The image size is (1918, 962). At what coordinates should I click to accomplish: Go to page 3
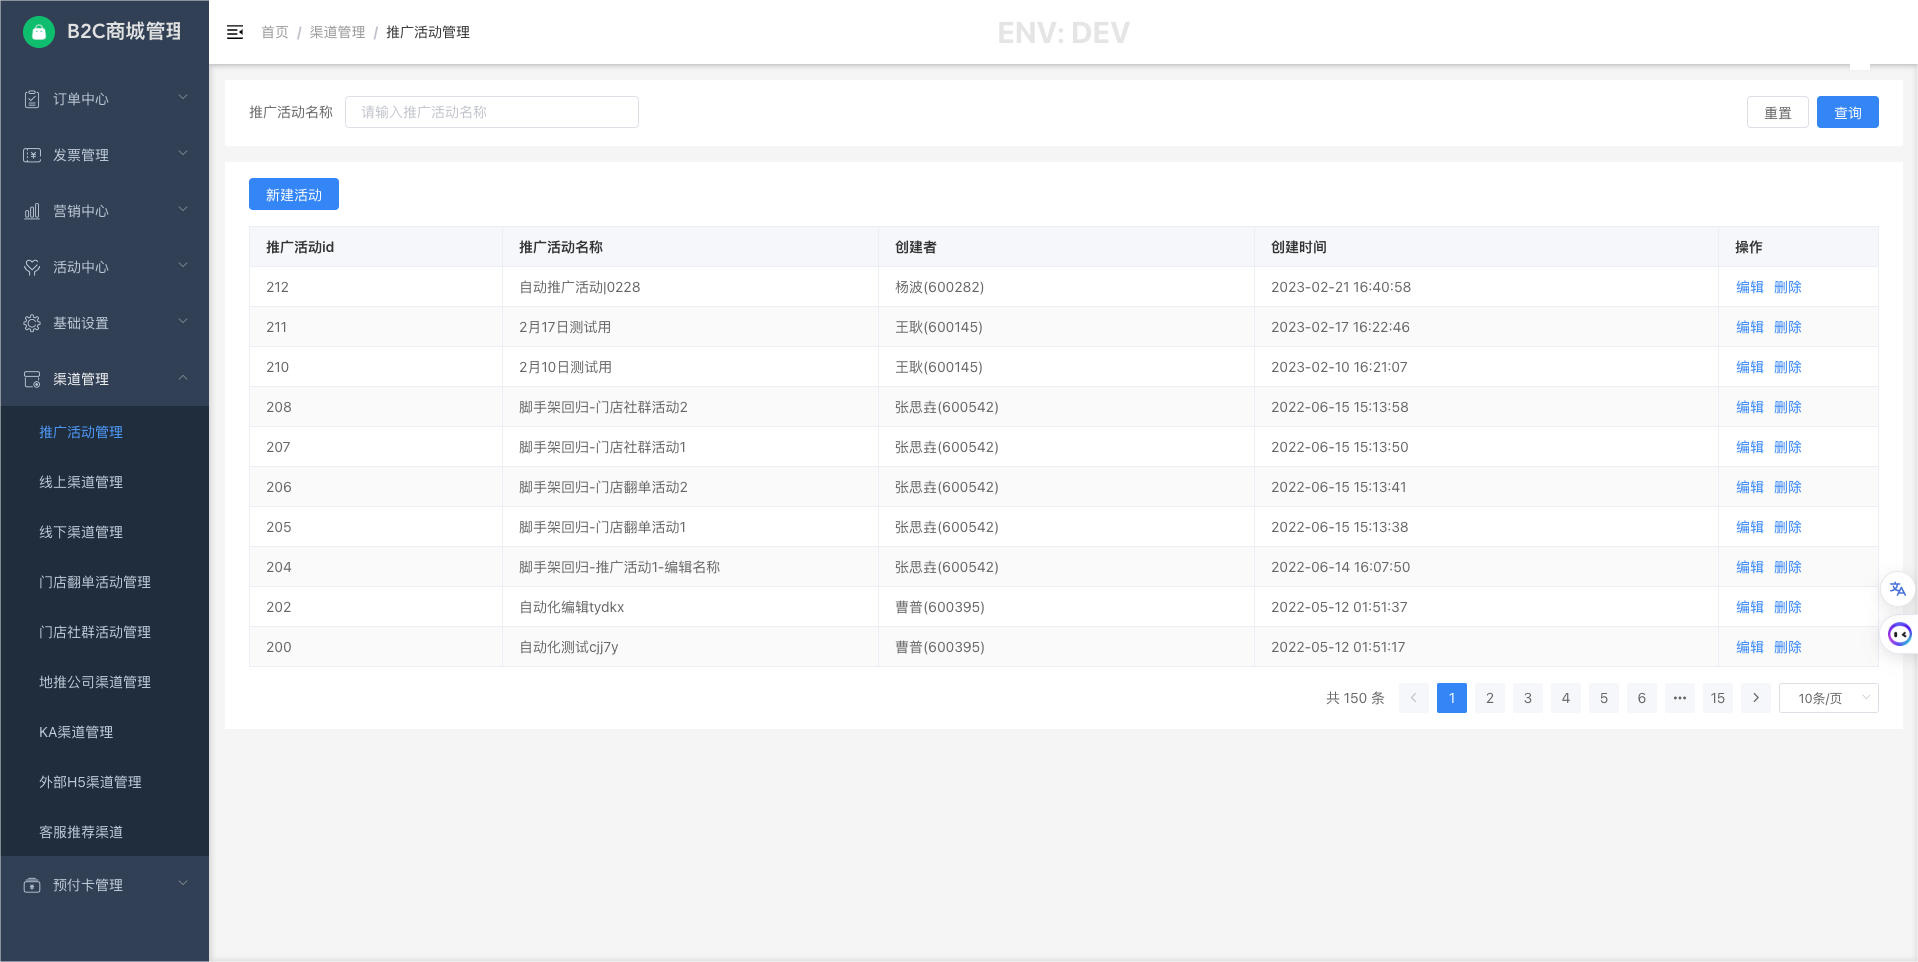tap(1528, 698)
